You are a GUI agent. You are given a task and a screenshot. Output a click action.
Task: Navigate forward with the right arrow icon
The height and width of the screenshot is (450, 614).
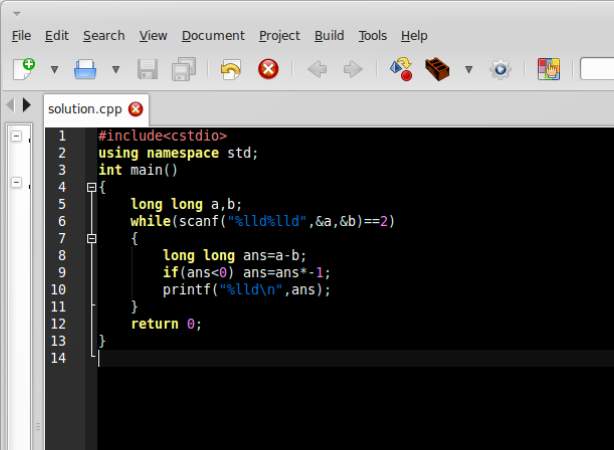(x=353, y=69)
